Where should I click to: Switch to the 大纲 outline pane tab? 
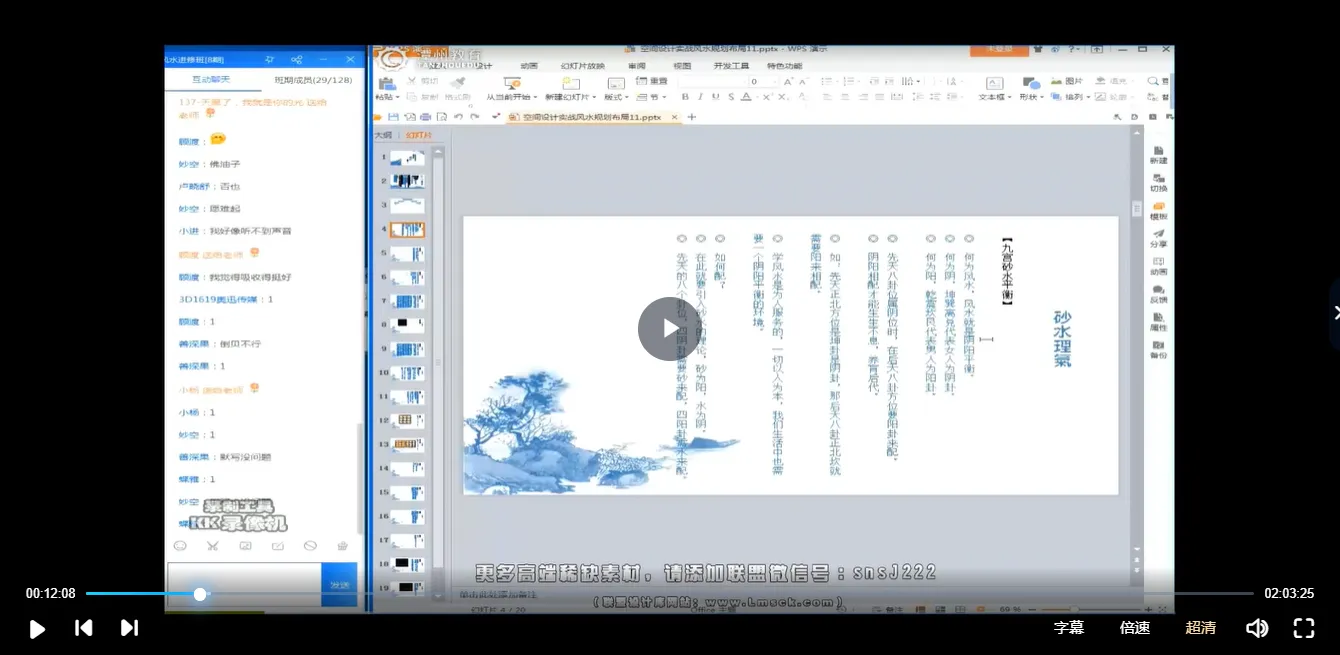tap(384, 135)
